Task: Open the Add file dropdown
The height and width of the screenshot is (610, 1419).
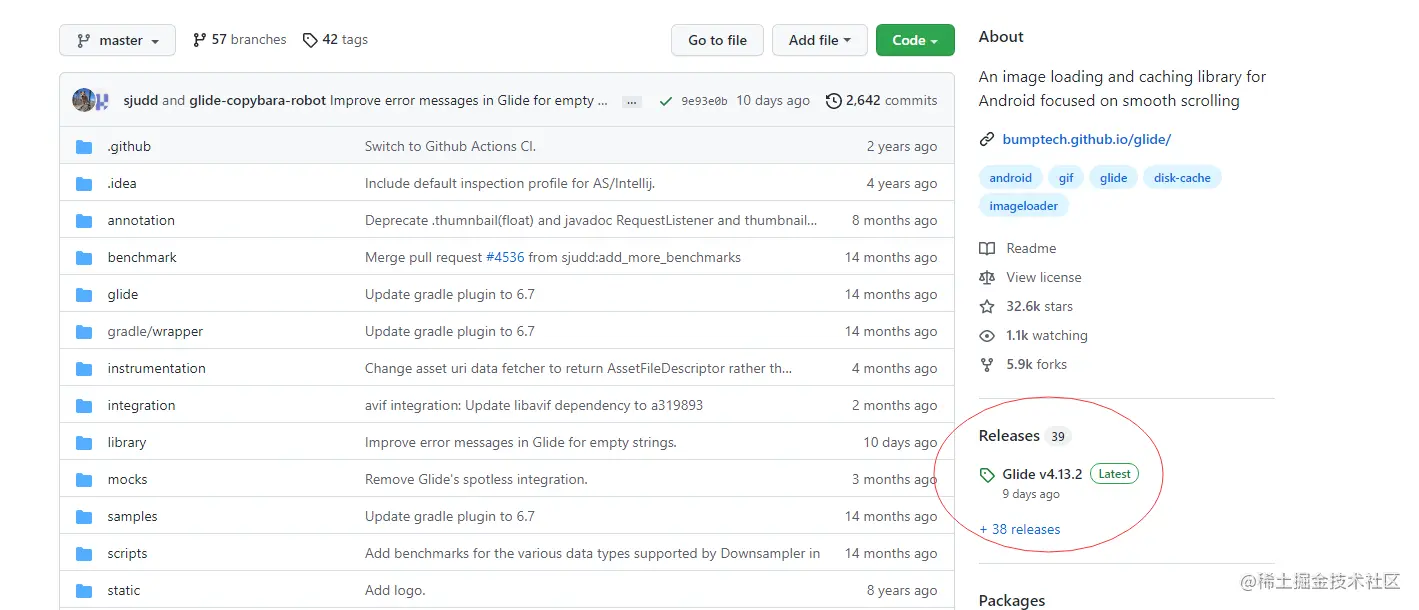Action: [819, 40]
